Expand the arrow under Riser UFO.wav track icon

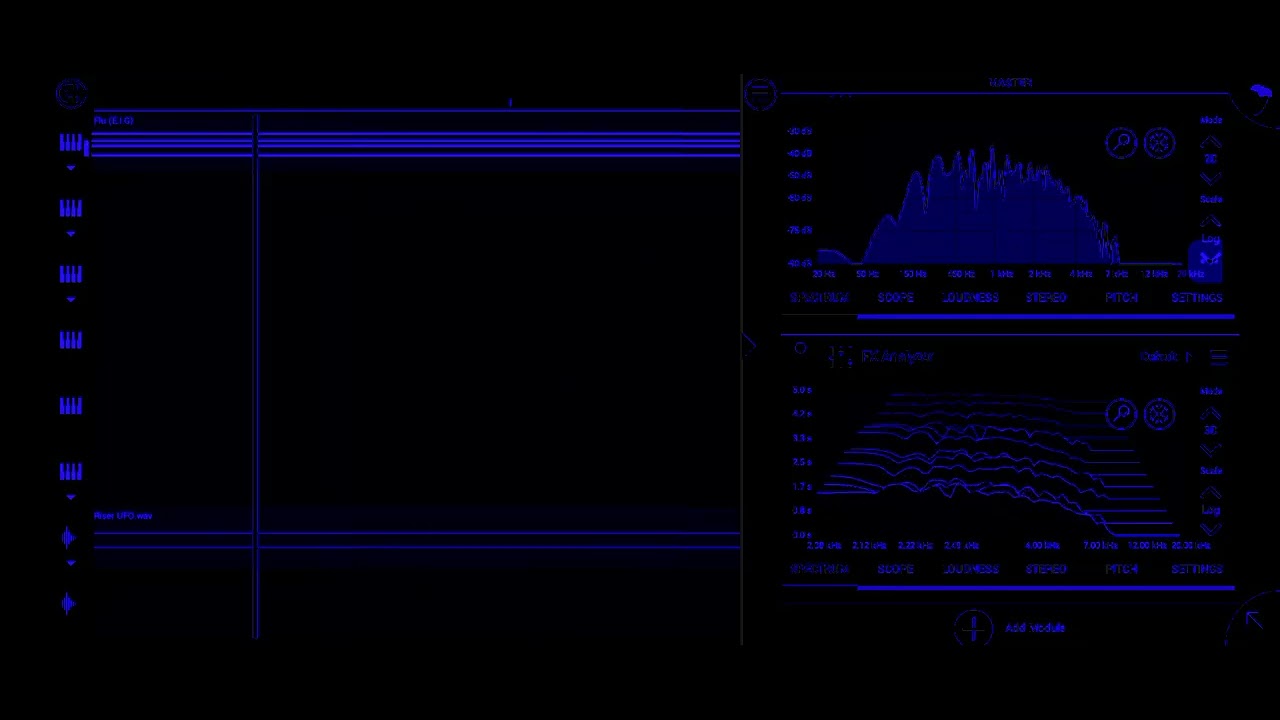click(x=70, y=563)
